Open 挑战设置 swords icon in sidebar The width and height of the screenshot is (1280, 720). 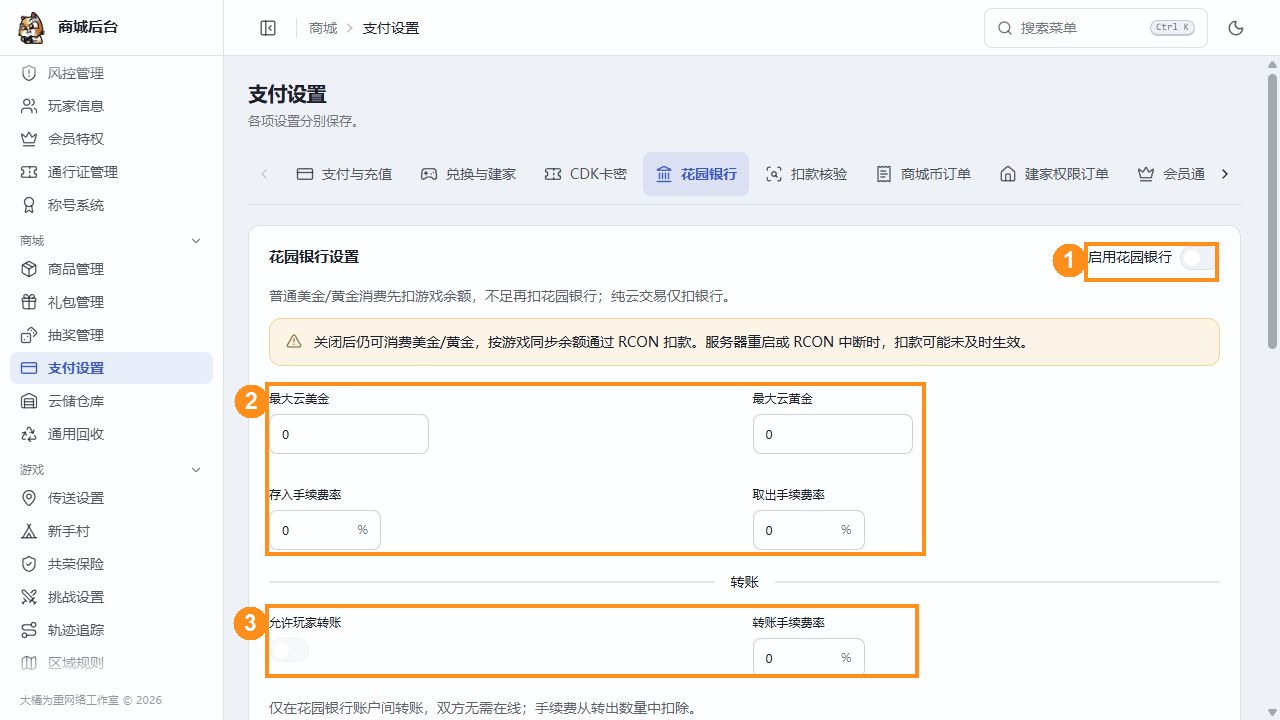[x=29, y=597]
